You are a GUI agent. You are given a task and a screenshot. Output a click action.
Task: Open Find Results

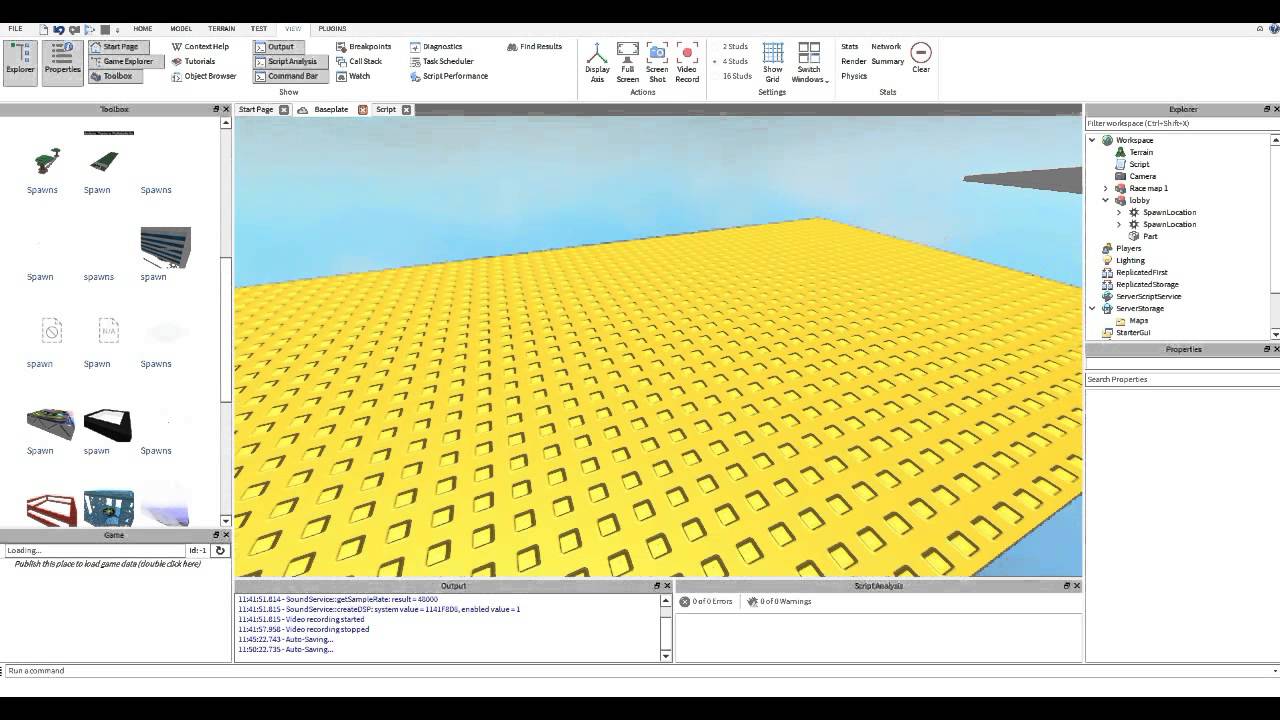click(x=534, y=47)
